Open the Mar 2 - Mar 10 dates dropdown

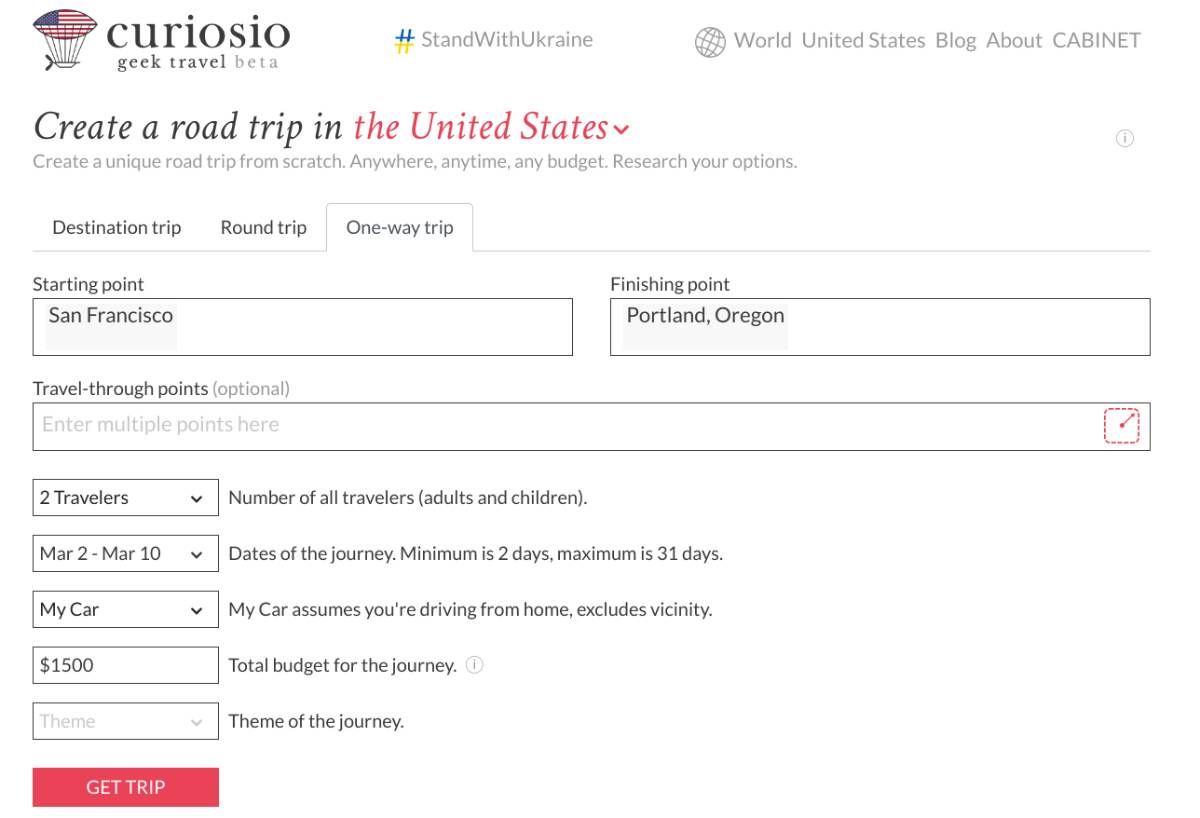pyautogui.click(x=125, y=554)
